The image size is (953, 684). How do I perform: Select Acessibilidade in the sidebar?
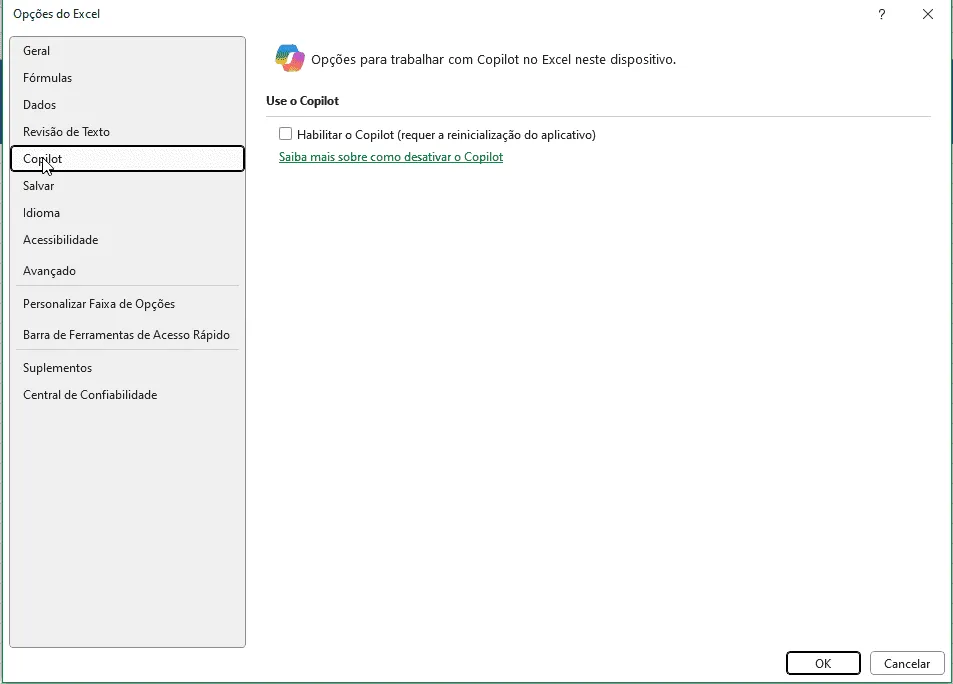pos(127,240)
